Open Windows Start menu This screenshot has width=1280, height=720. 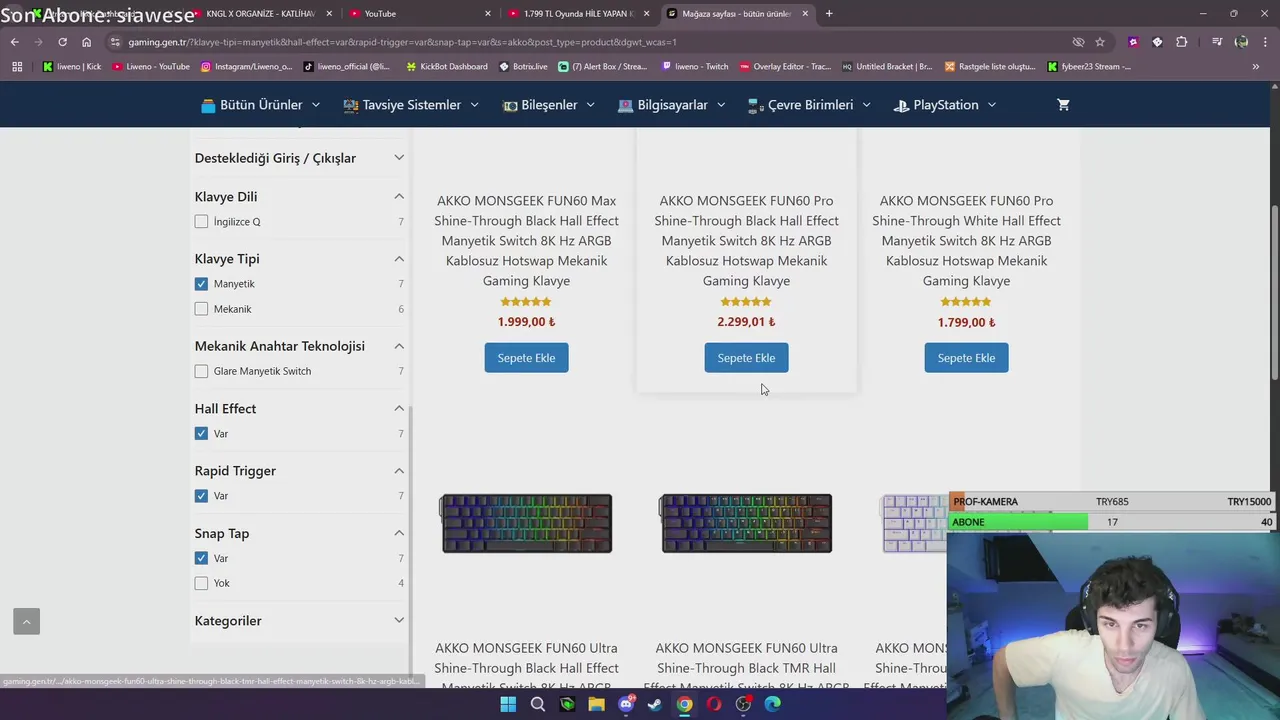(508, 704)
